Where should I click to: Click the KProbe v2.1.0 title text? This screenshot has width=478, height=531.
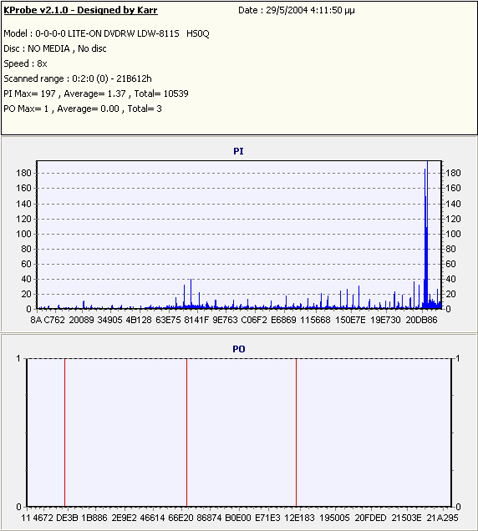pyautogui.click(x=80, y=10)
